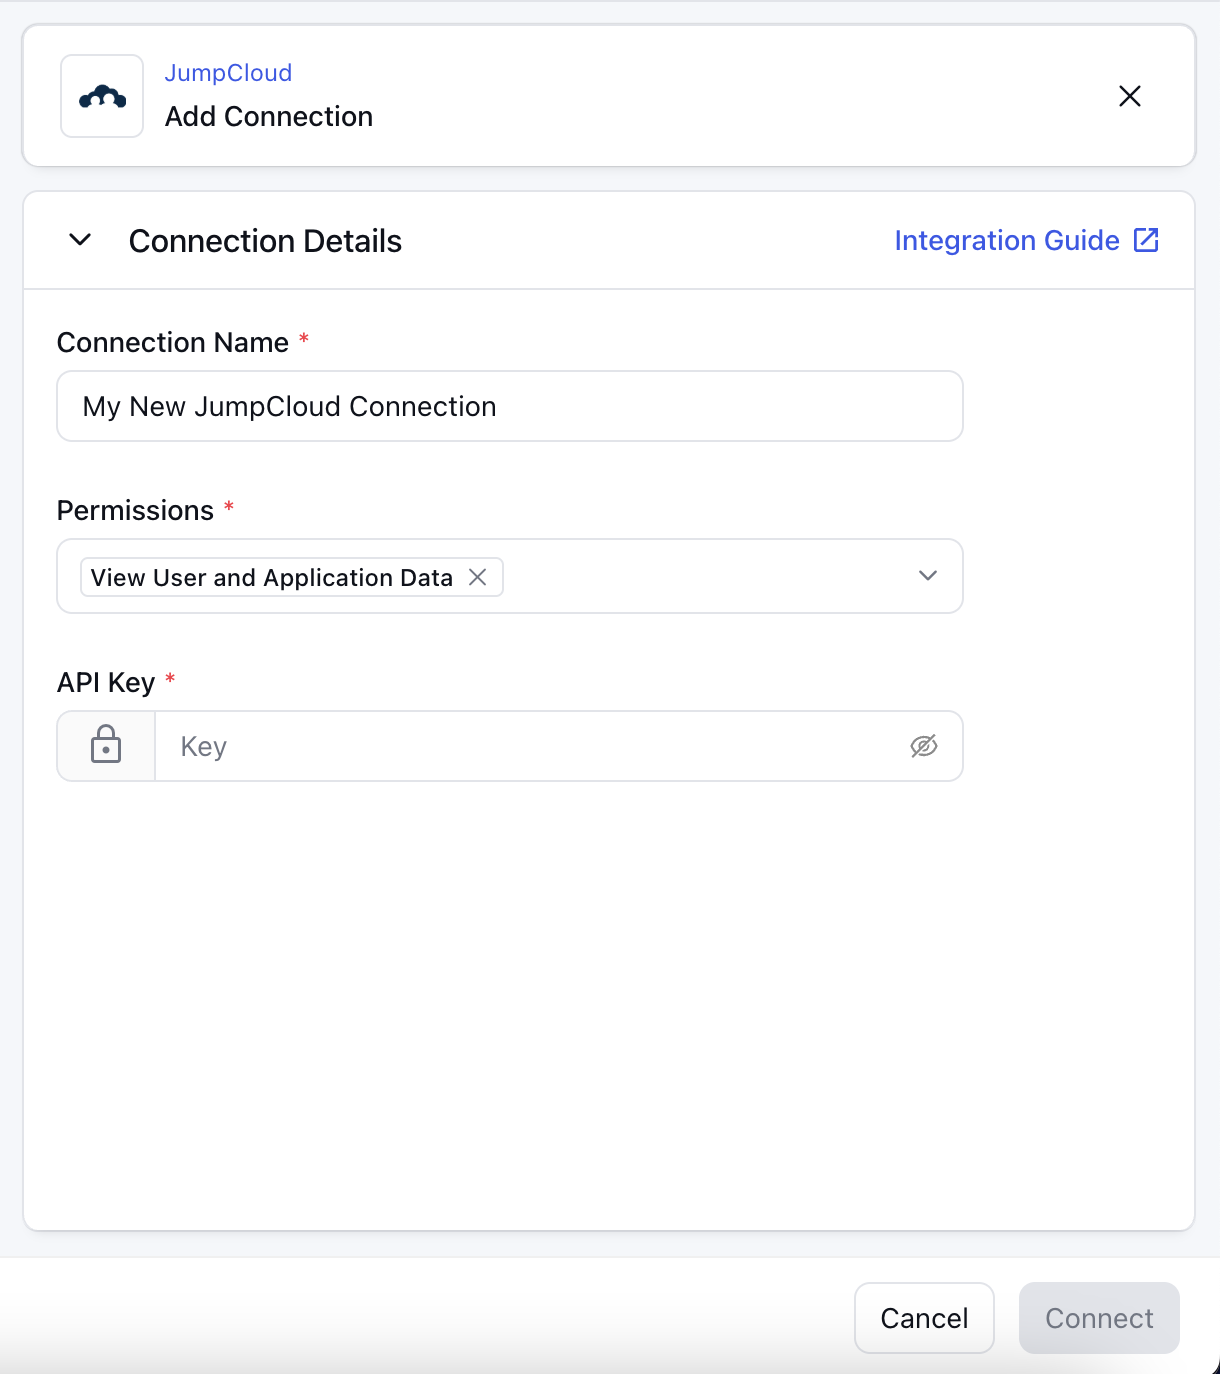Click the Connect button
The height and width of the screenshot is (1374, 1220).
pos(1099,1318)
